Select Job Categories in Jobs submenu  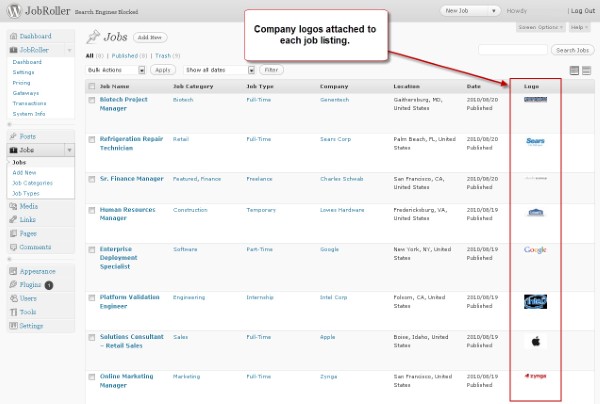point(32,183)
